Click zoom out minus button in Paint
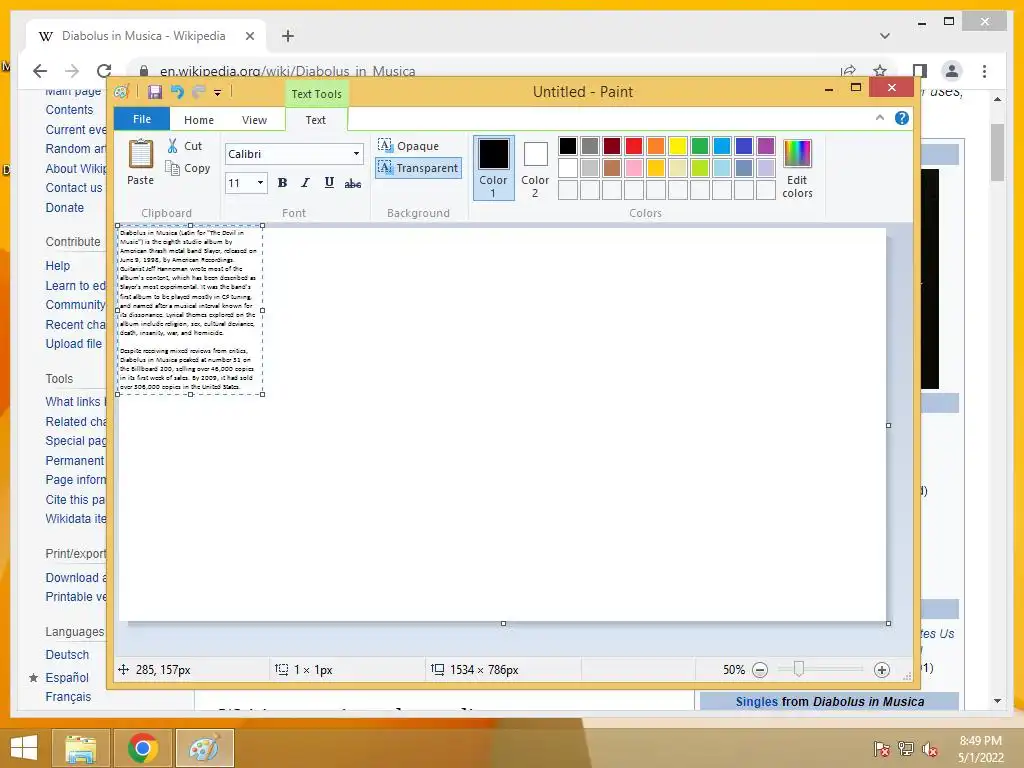The width and height of the screenshot is (1024, 768). (760, 669)
